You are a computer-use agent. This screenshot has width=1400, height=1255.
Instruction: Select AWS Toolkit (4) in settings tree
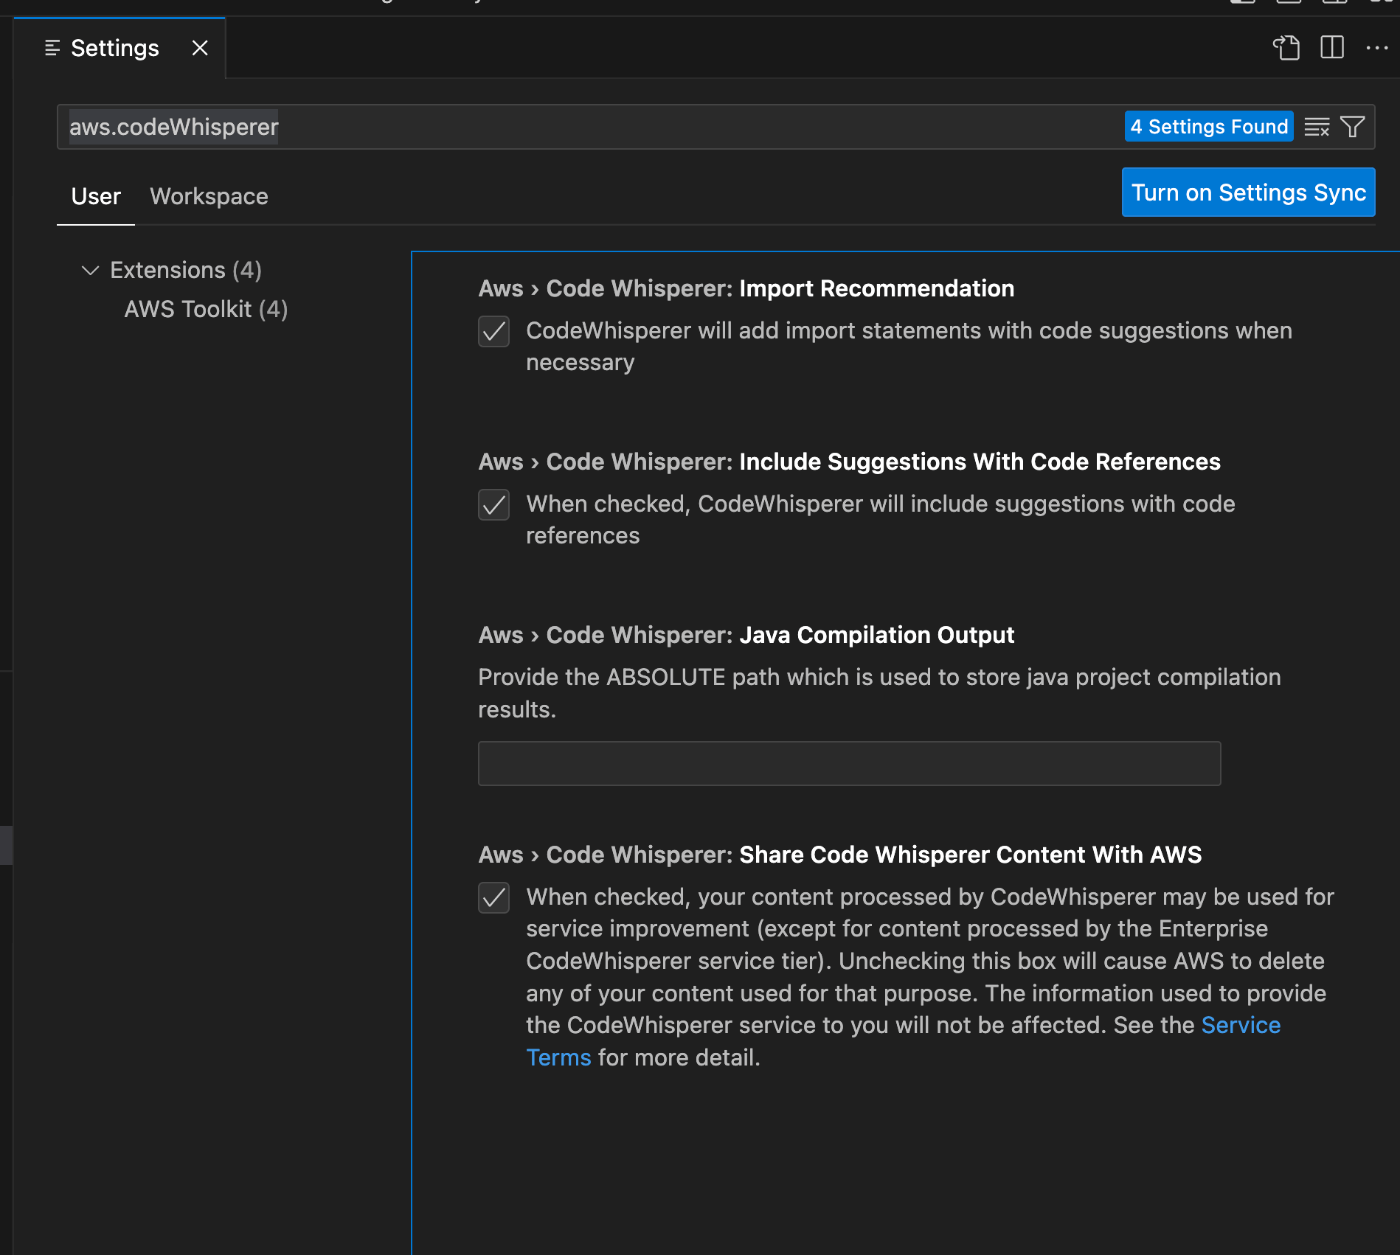click(206, 309)
